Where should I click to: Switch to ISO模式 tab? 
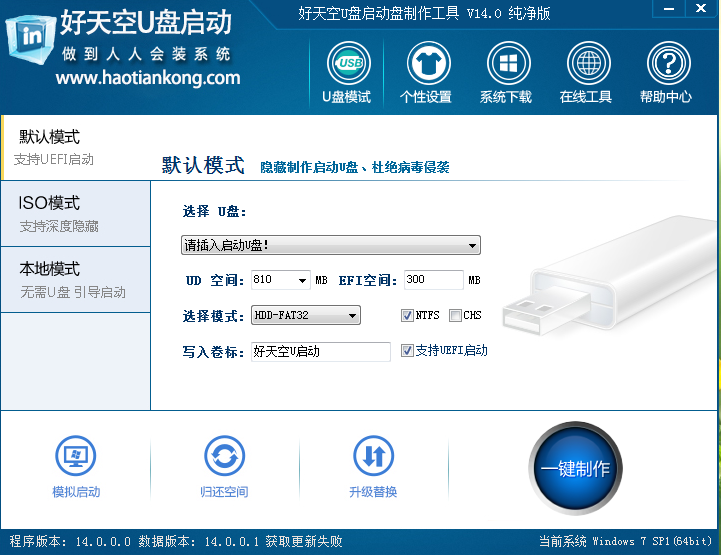pyautogui.click(x=75, y=213)
